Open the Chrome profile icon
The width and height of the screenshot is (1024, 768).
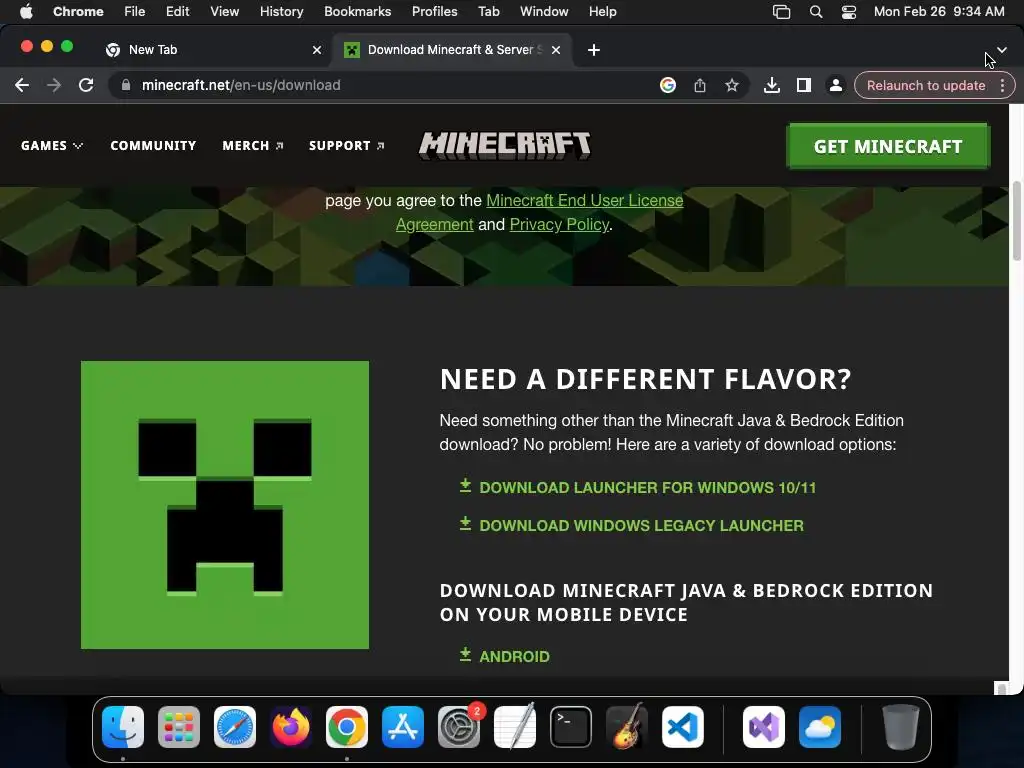pyautogui.click(x=835, y=85)
